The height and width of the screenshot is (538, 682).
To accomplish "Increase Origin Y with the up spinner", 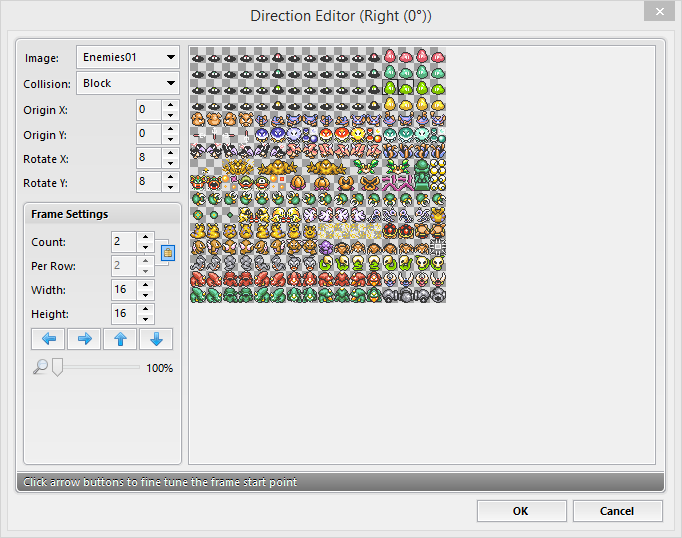I will click(170, 129).
